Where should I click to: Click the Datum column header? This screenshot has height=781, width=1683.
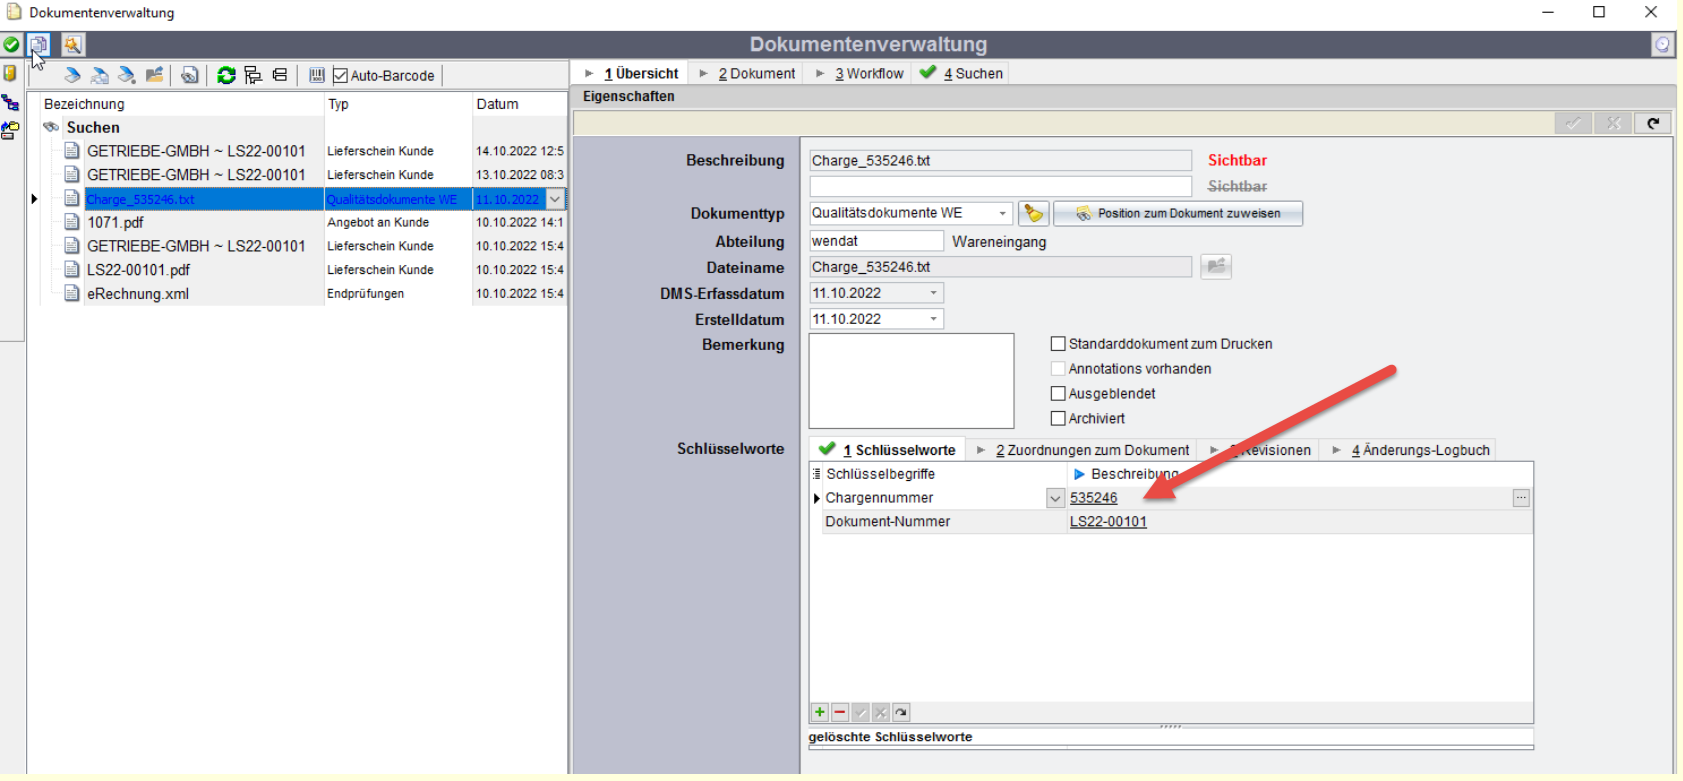click(x=519, y=104)
